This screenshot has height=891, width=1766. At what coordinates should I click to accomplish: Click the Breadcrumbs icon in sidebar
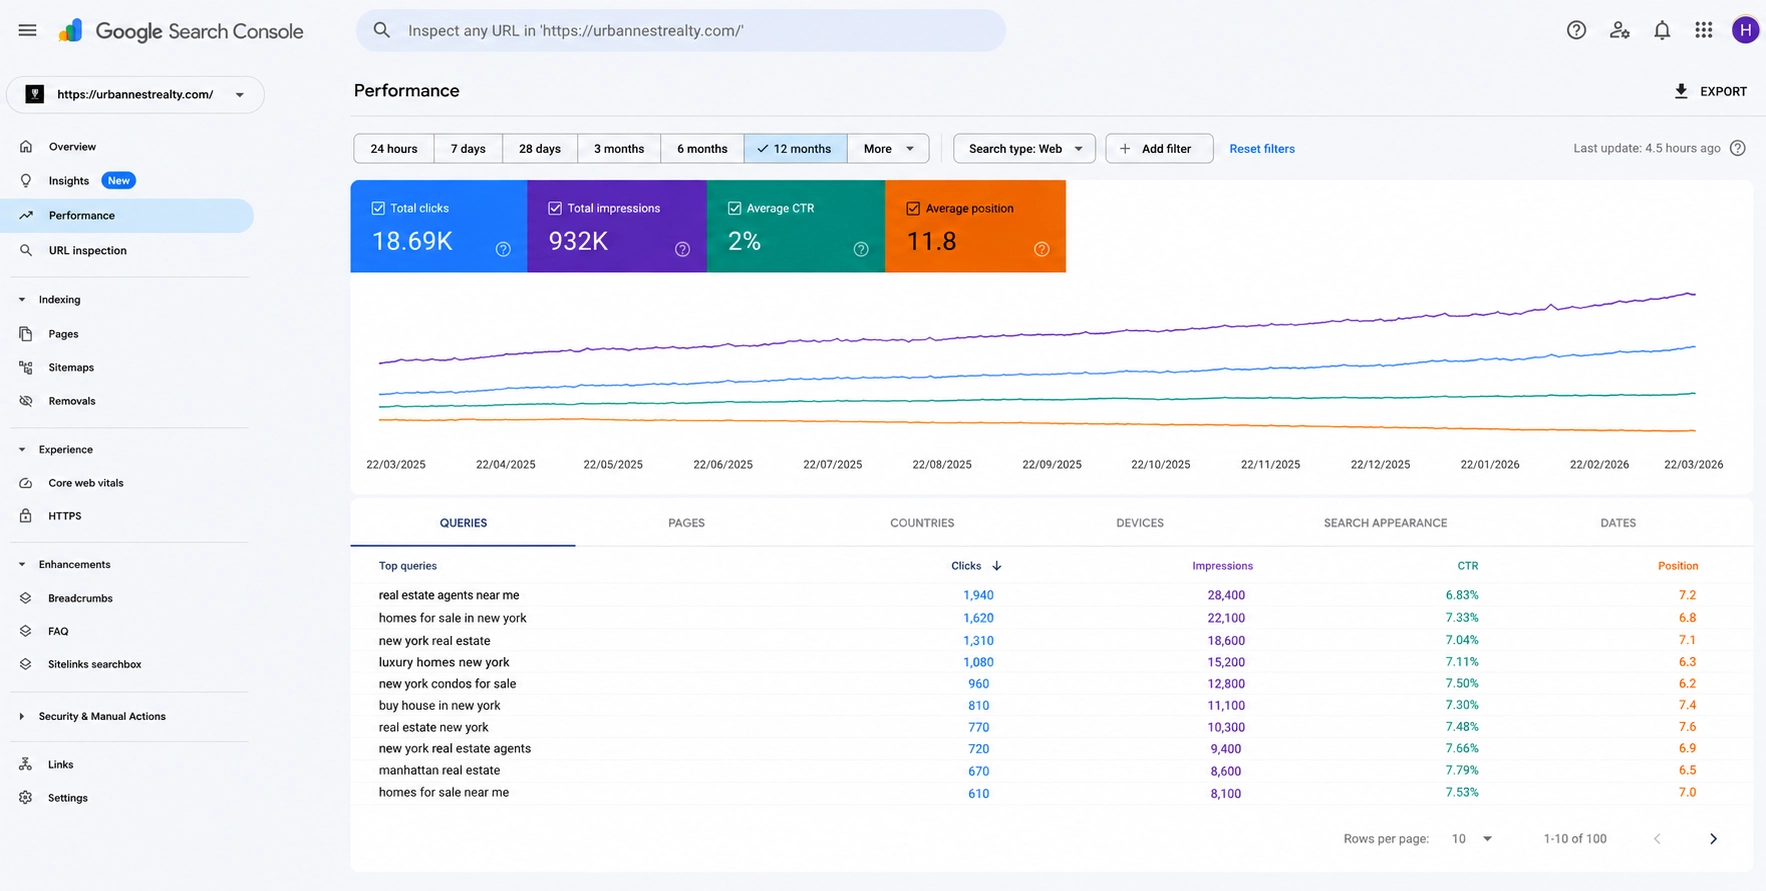coord(26,598)
